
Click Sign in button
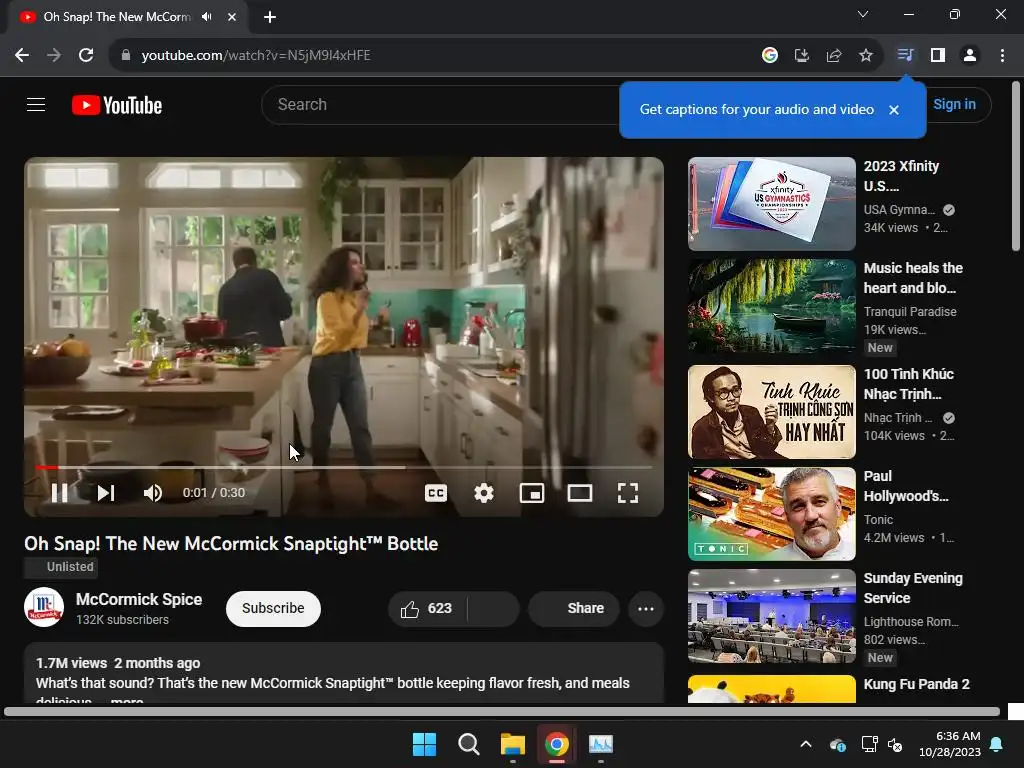coord(954,104)
